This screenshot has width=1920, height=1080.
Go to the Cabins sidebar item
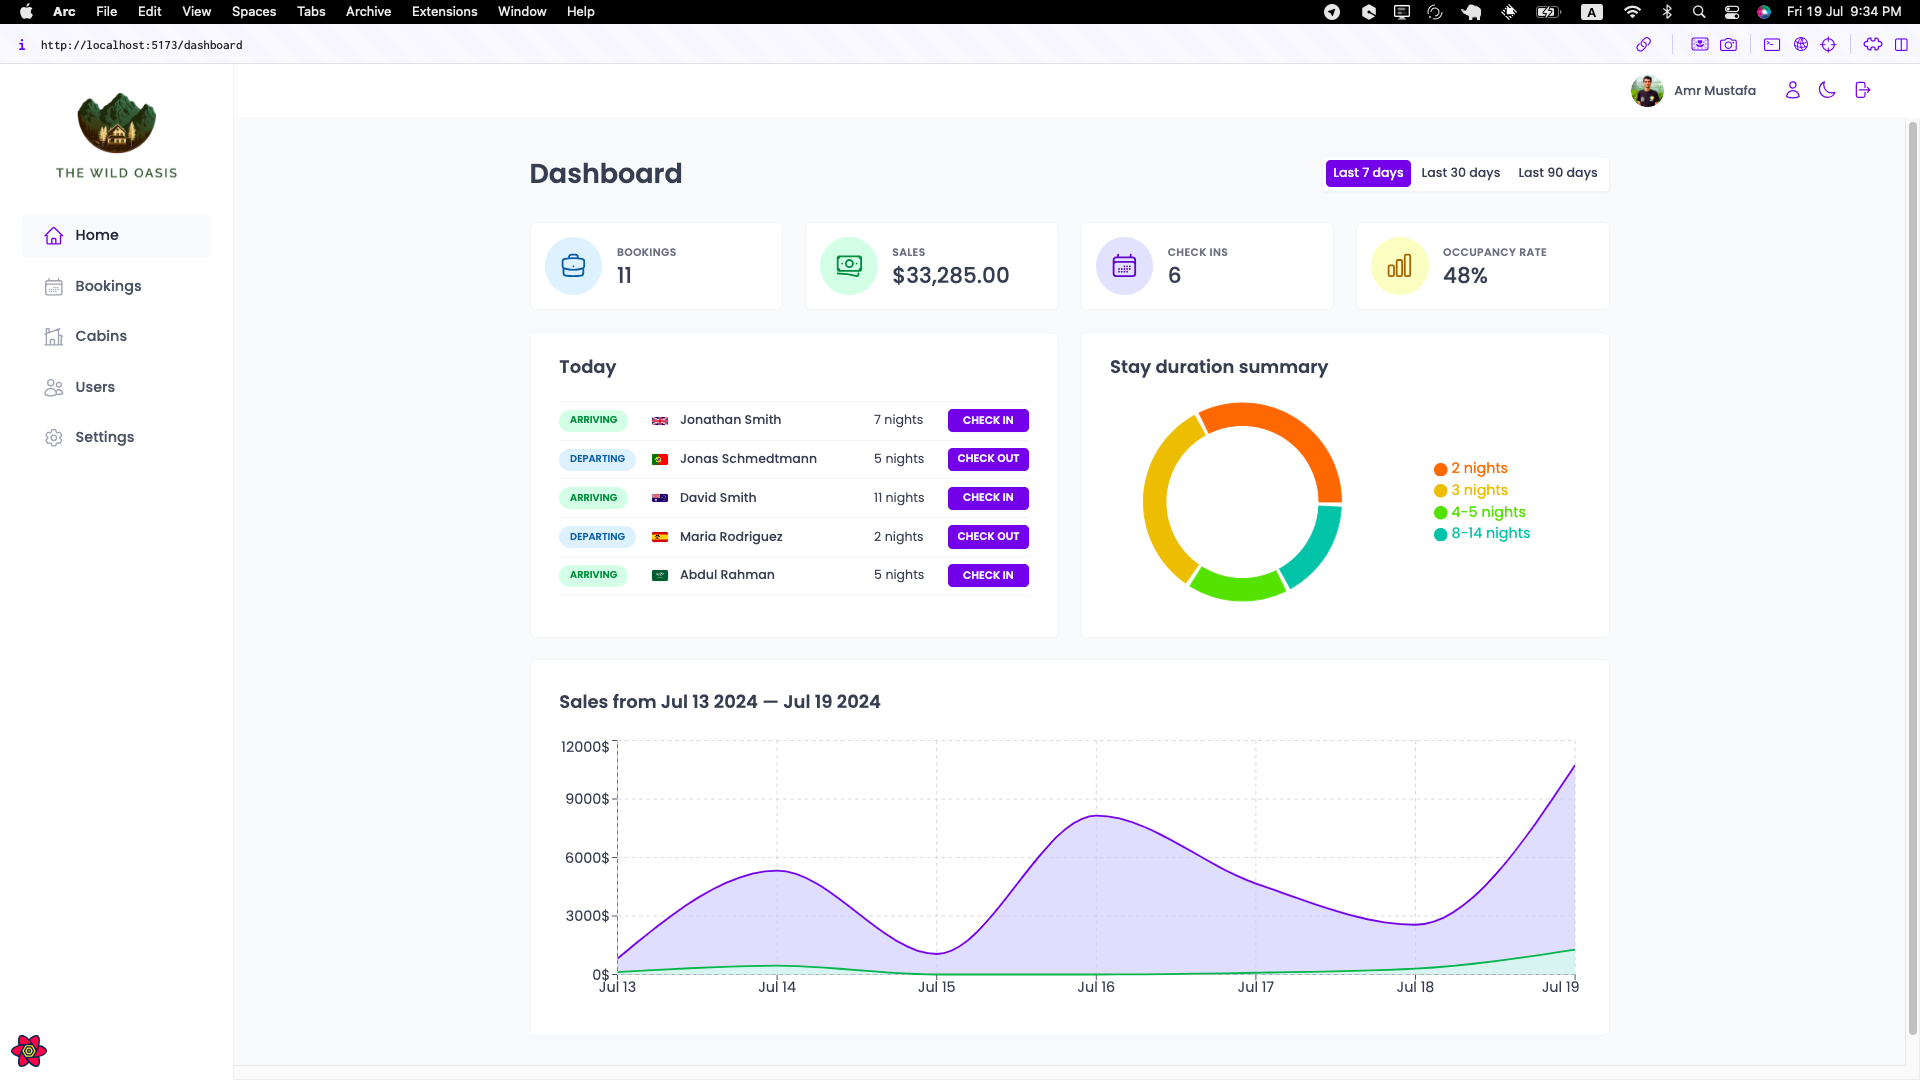tap(101, 336)
